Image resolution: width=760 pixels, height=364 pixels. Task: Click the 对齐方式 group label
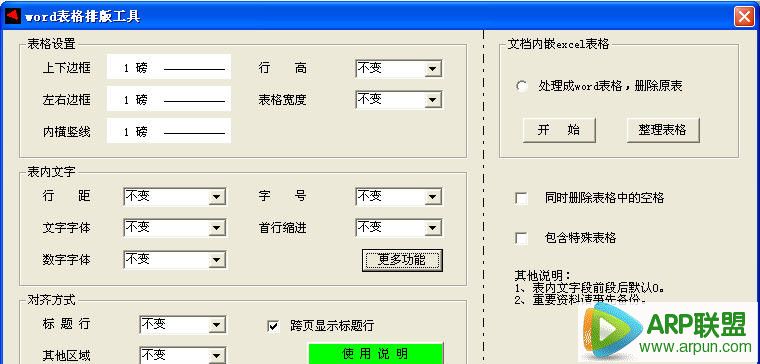[51, 300]
